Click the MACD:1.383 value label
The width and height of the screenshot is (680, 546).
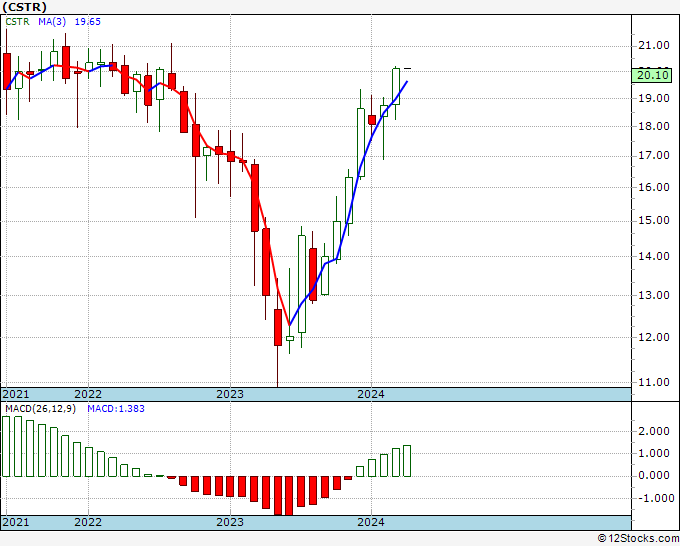tap(116, 409)
